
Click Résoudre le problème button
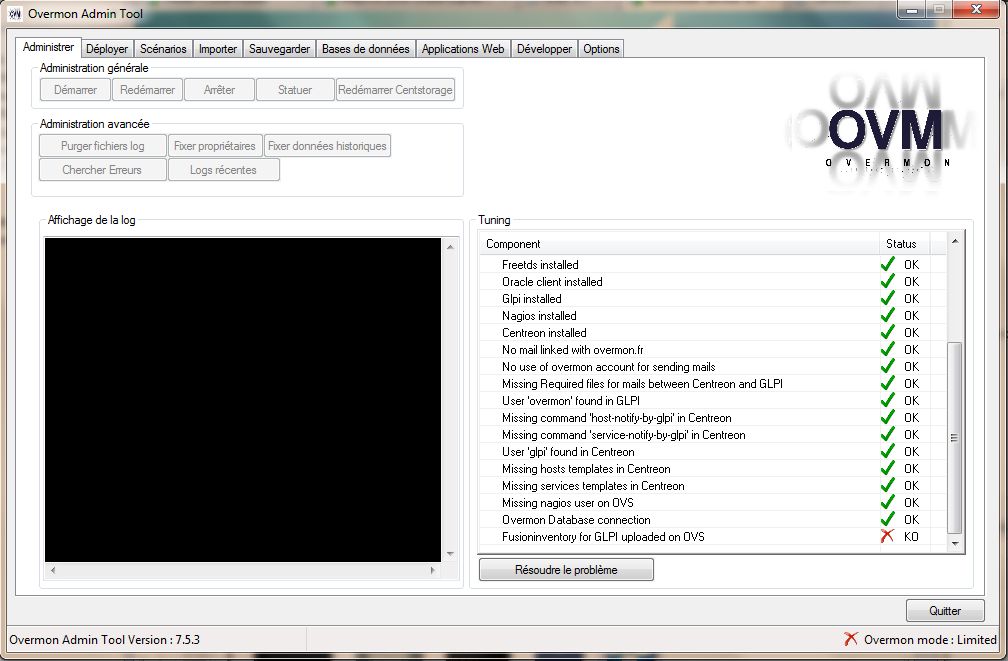pos(566,570)
